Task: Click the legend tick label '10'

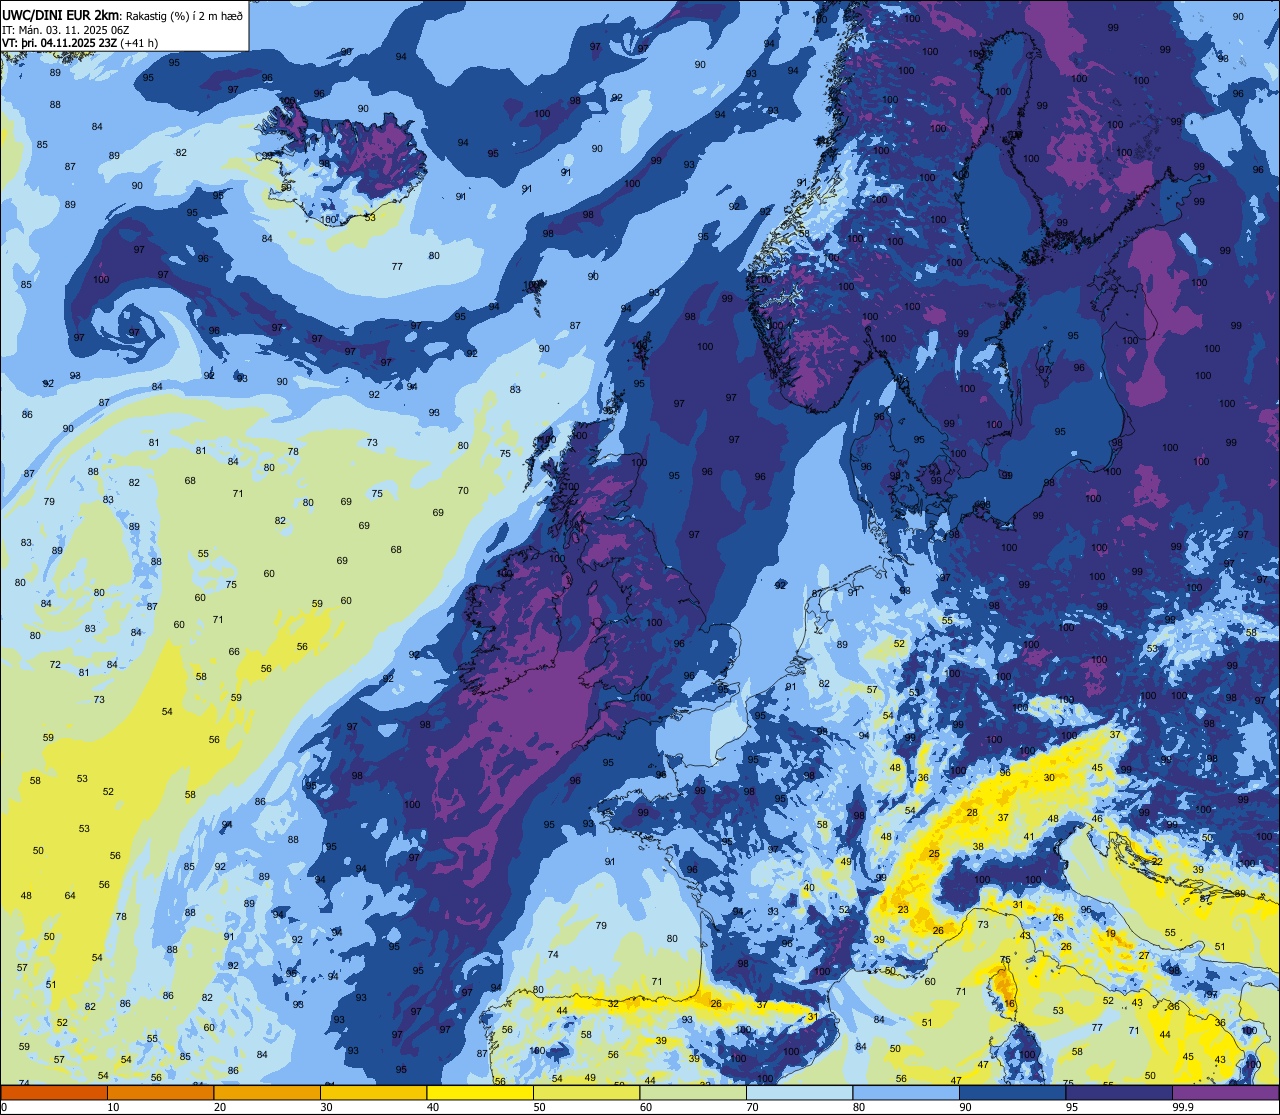Action: pyautogui.click(x=113, y=1107)
